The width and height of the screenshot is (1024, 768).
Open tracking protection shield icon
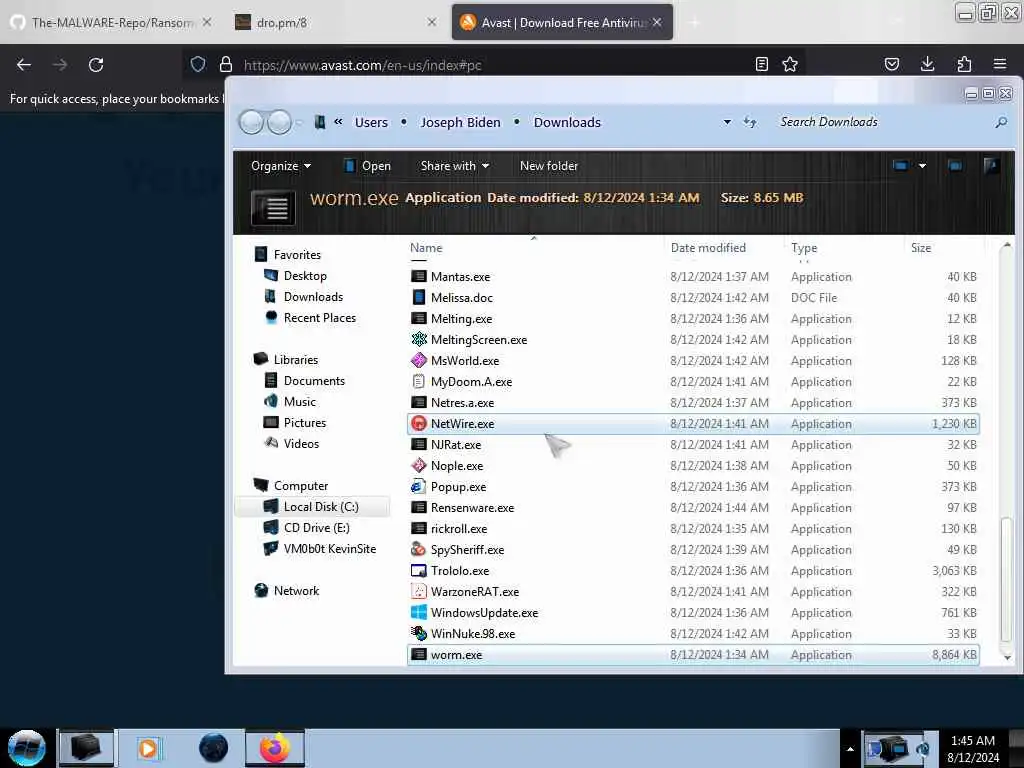tap(198, 64)
